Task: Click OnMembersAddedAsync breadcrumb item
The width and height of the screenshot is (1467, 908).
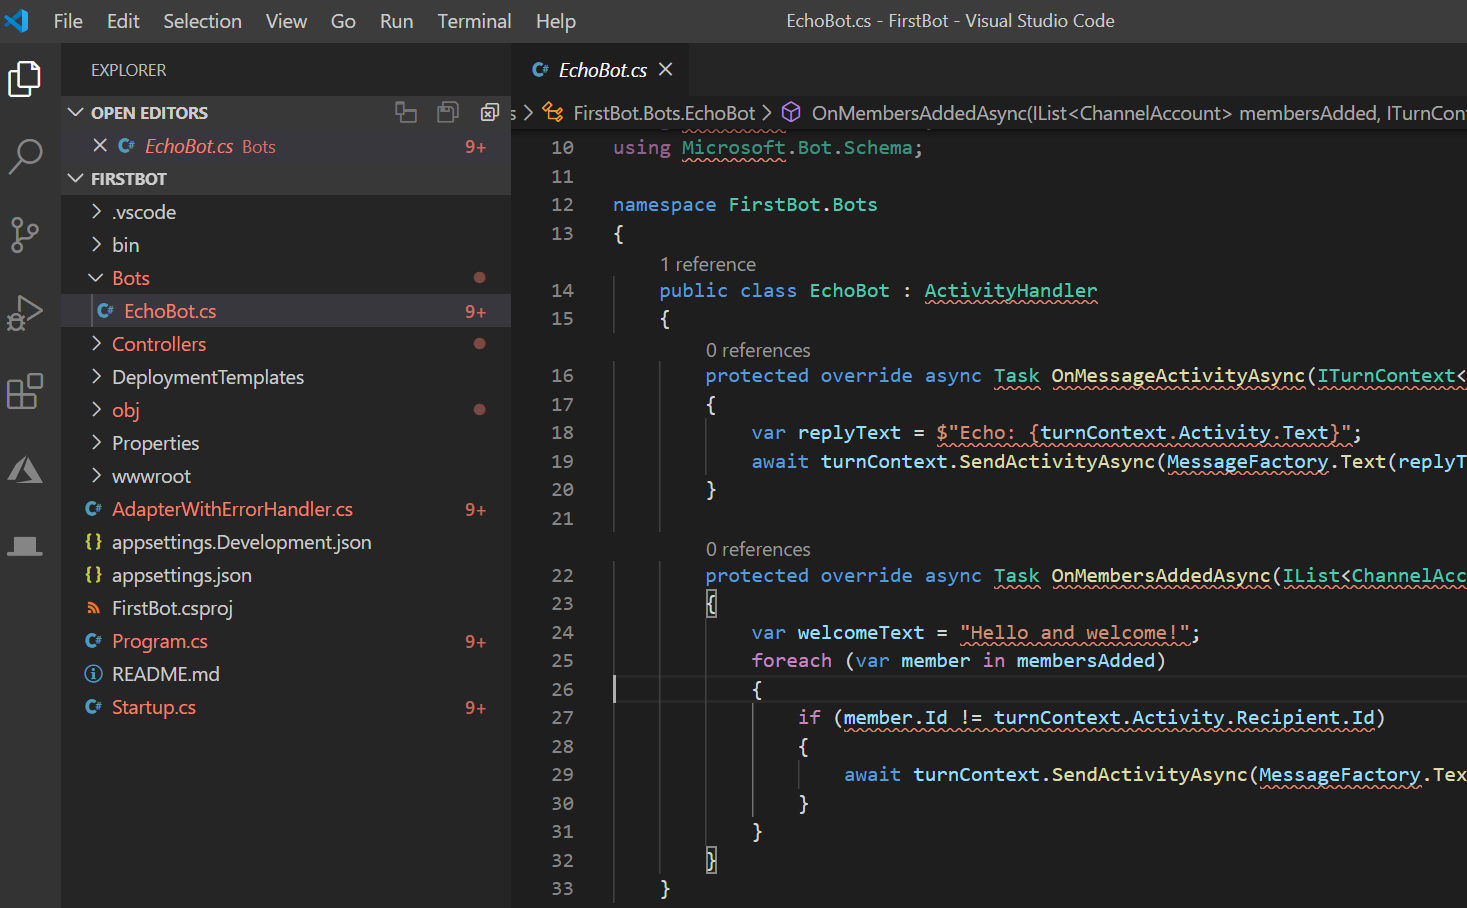Action: coord(1139,113)
